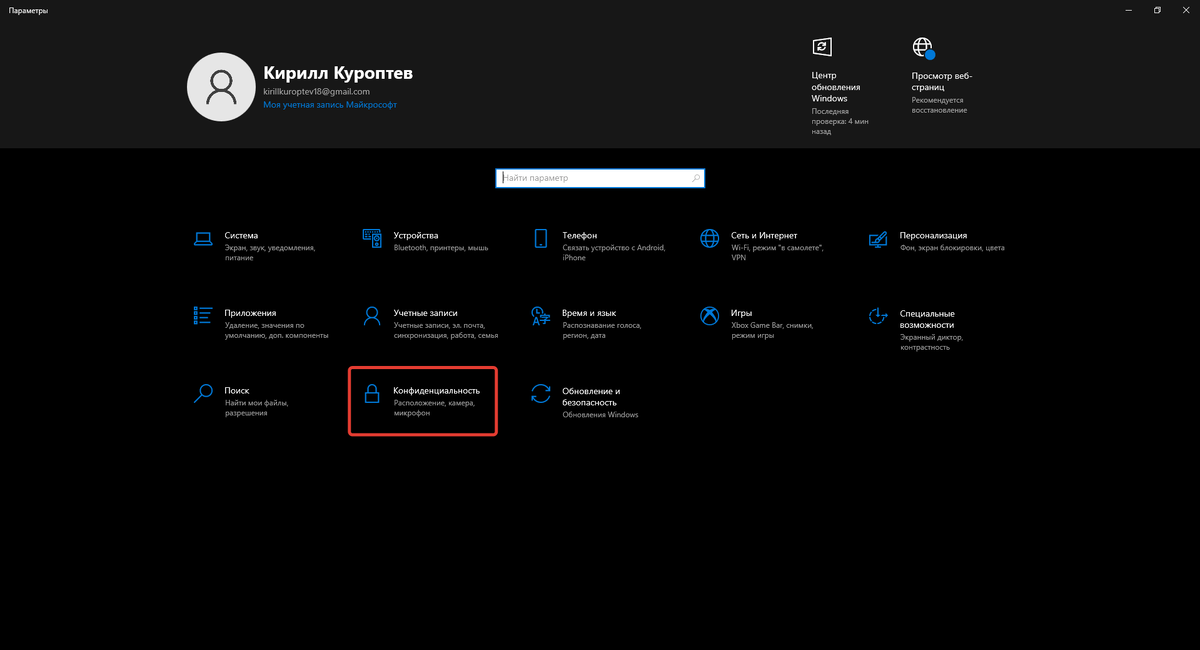This screenshot has height=650, width=1200.
Task: Minimize the Параметры window
Action: point(1127,10)
